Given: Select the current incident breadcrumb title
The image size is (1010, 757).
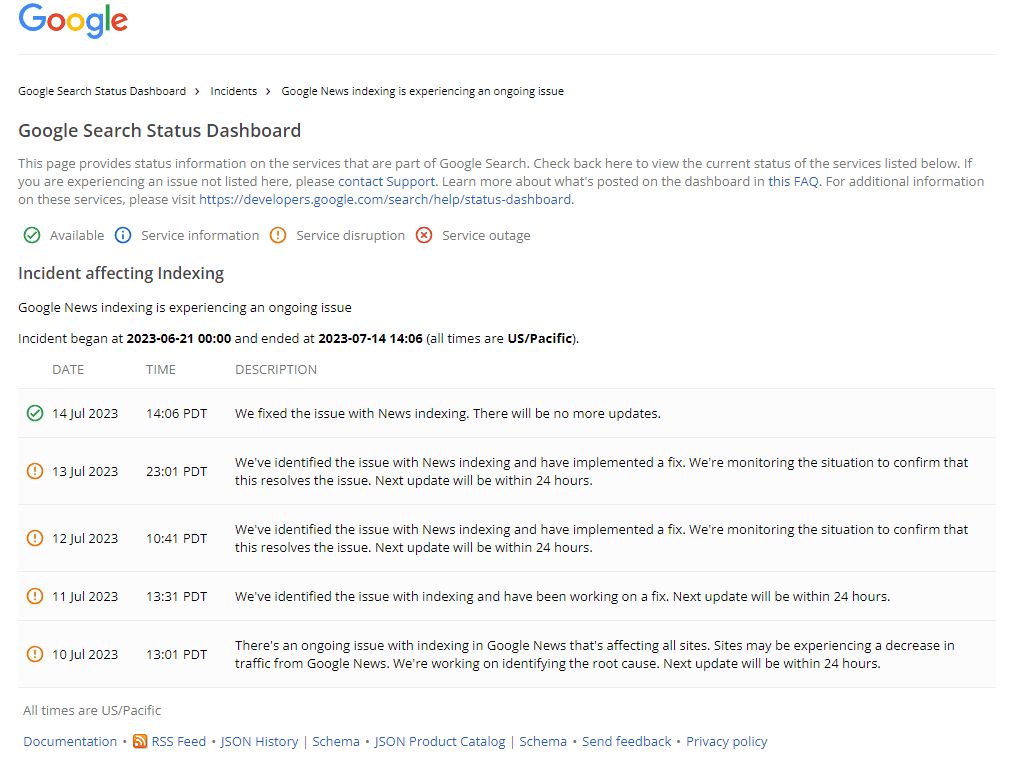Looking at the screenshot, I should click(x=423, y=91).
